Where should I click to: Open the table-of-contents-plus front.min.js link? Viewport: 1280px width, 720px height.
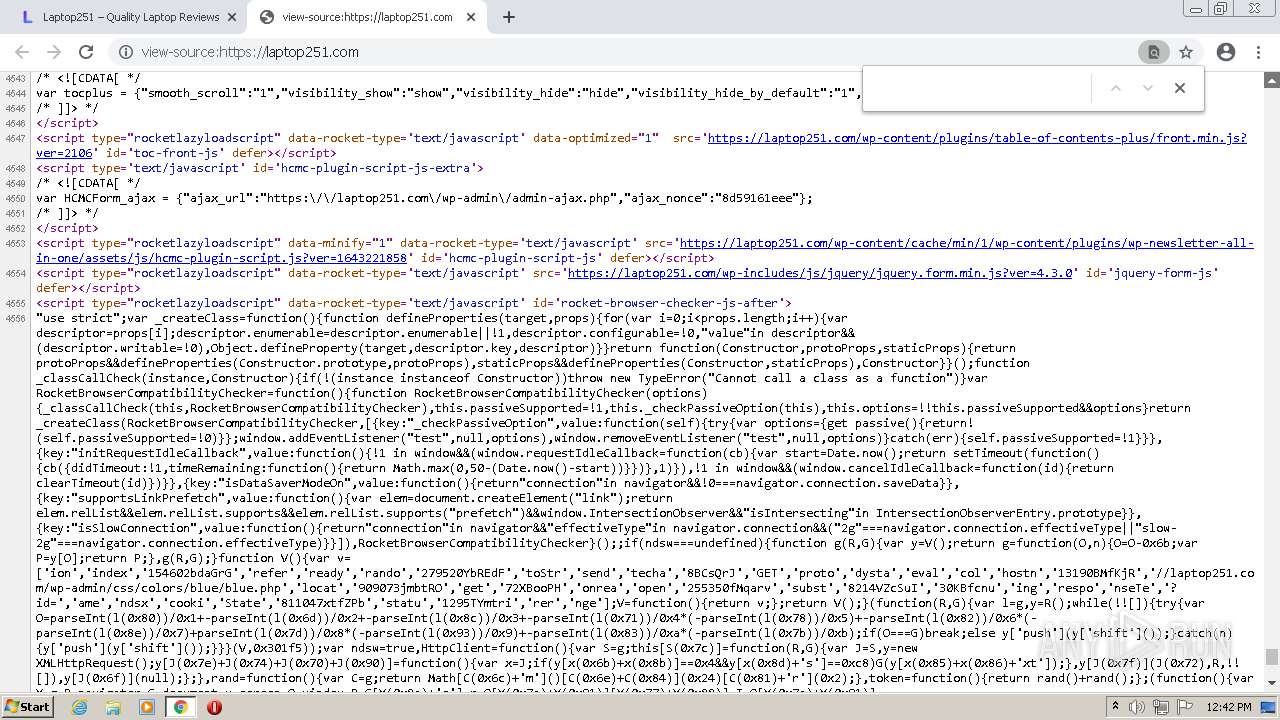977,138
